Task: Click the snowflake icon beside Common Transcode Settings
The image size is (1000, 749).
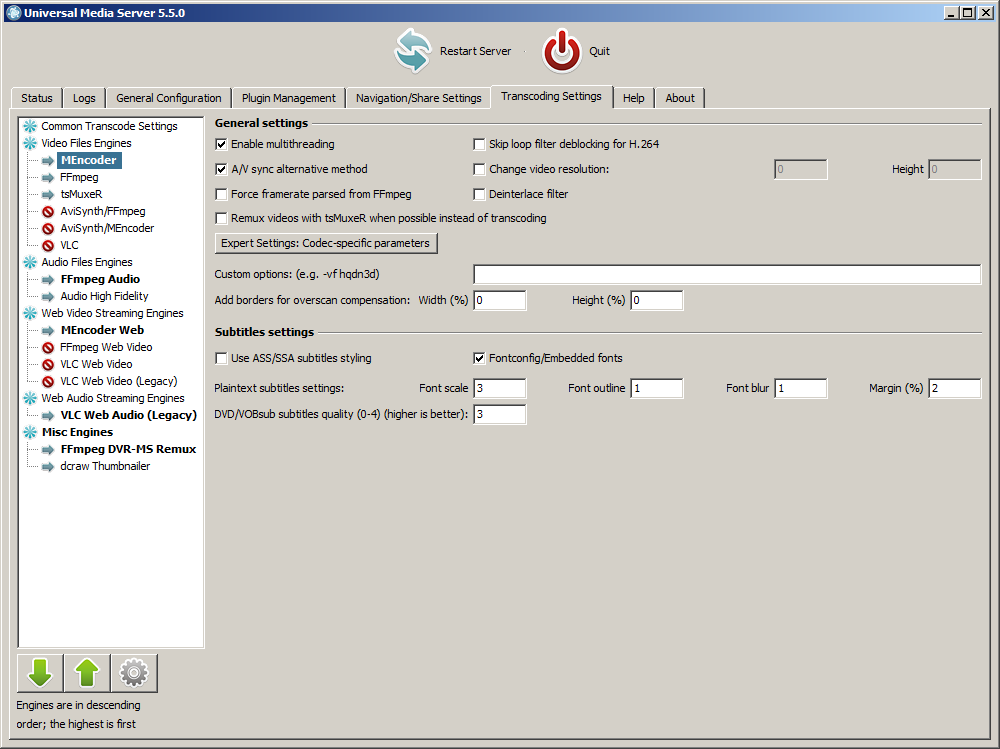Action: [x=30, y=126]
